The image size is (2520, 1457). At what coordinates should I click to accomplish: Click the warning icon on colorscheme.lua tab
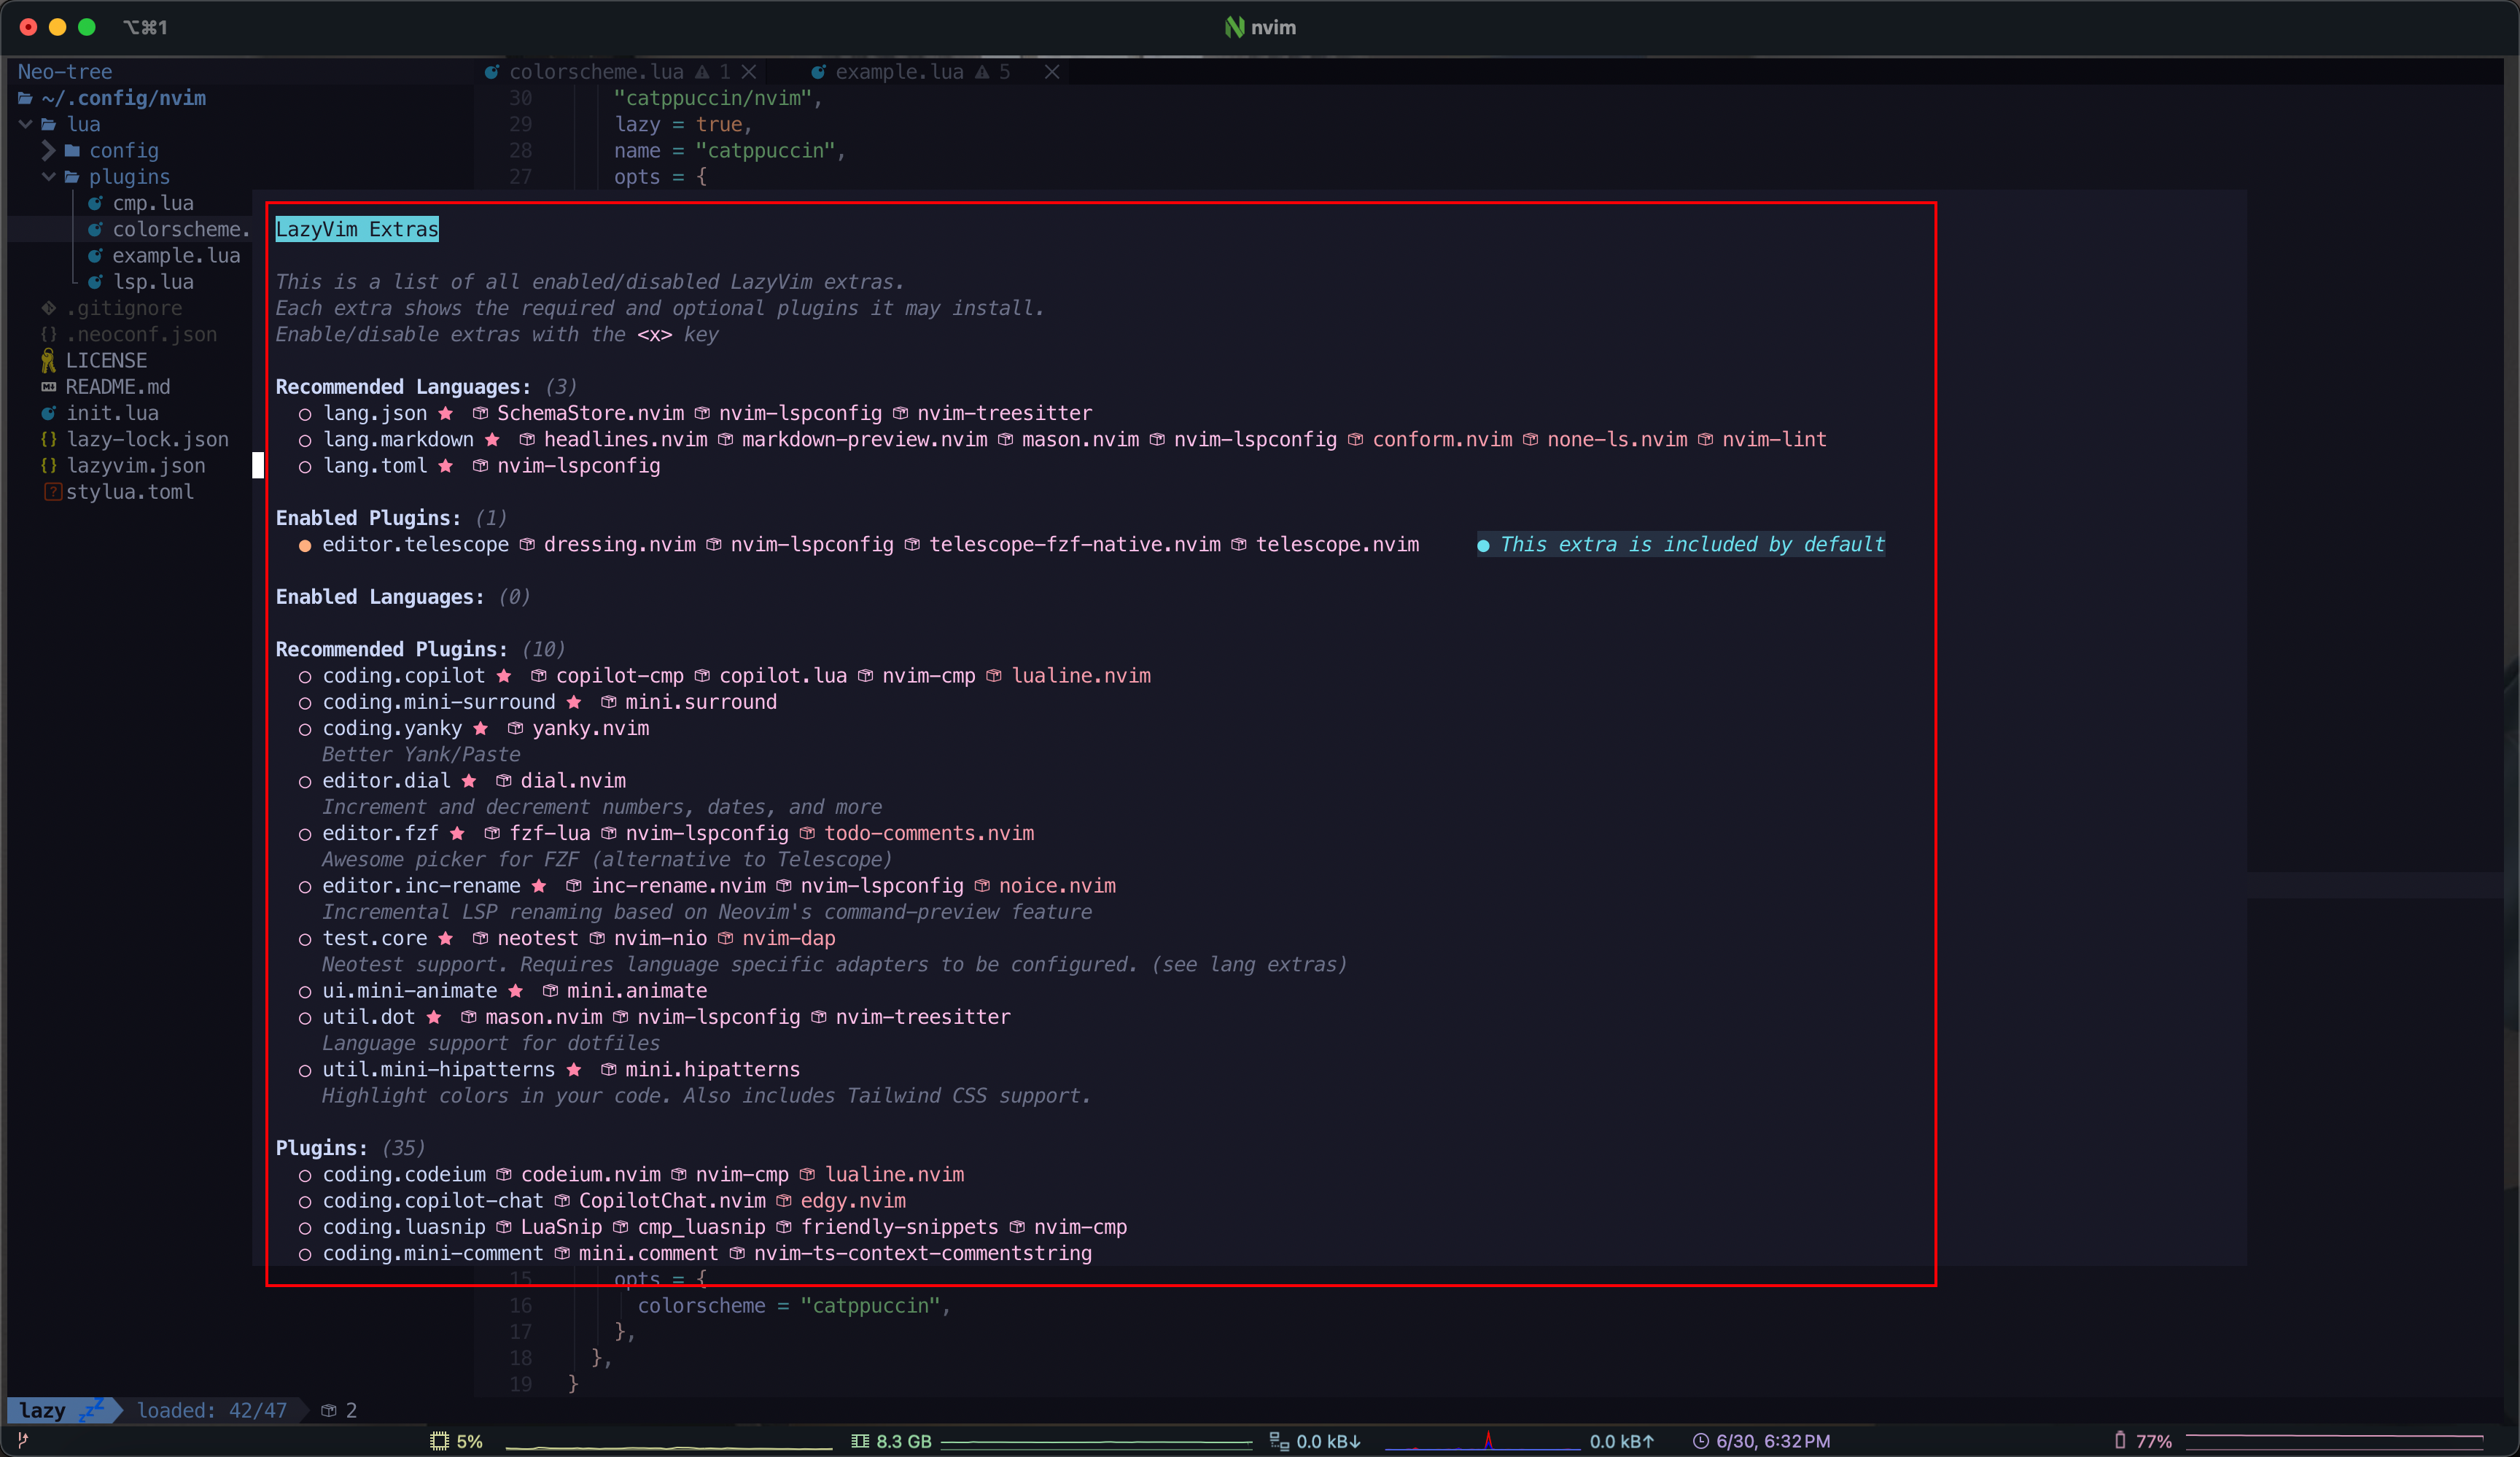pos(702,72)
